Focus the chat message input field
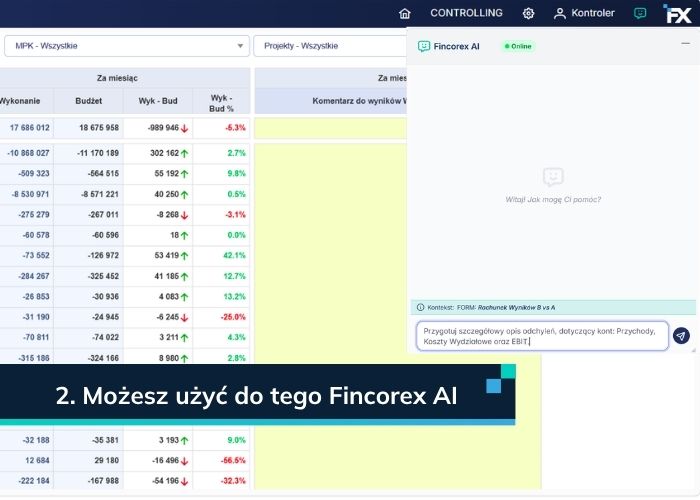Image resolution: width=700 pixels, height=500 pixels. click(x=542, y=336)
